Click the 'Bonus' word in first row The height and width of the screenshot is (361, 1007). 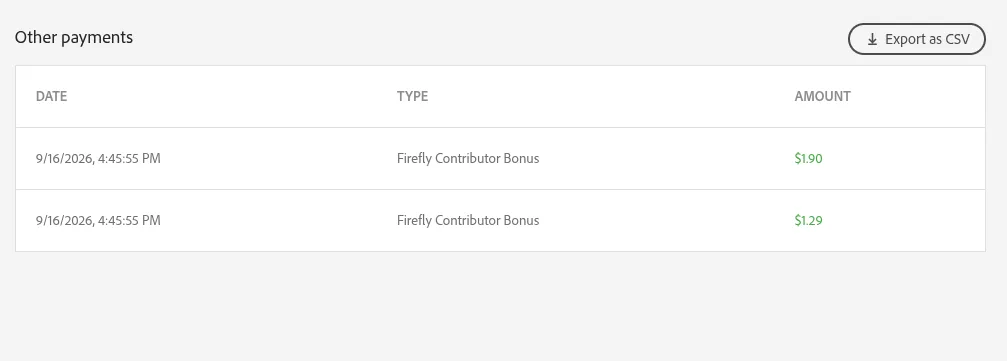(x=521, y=158)
